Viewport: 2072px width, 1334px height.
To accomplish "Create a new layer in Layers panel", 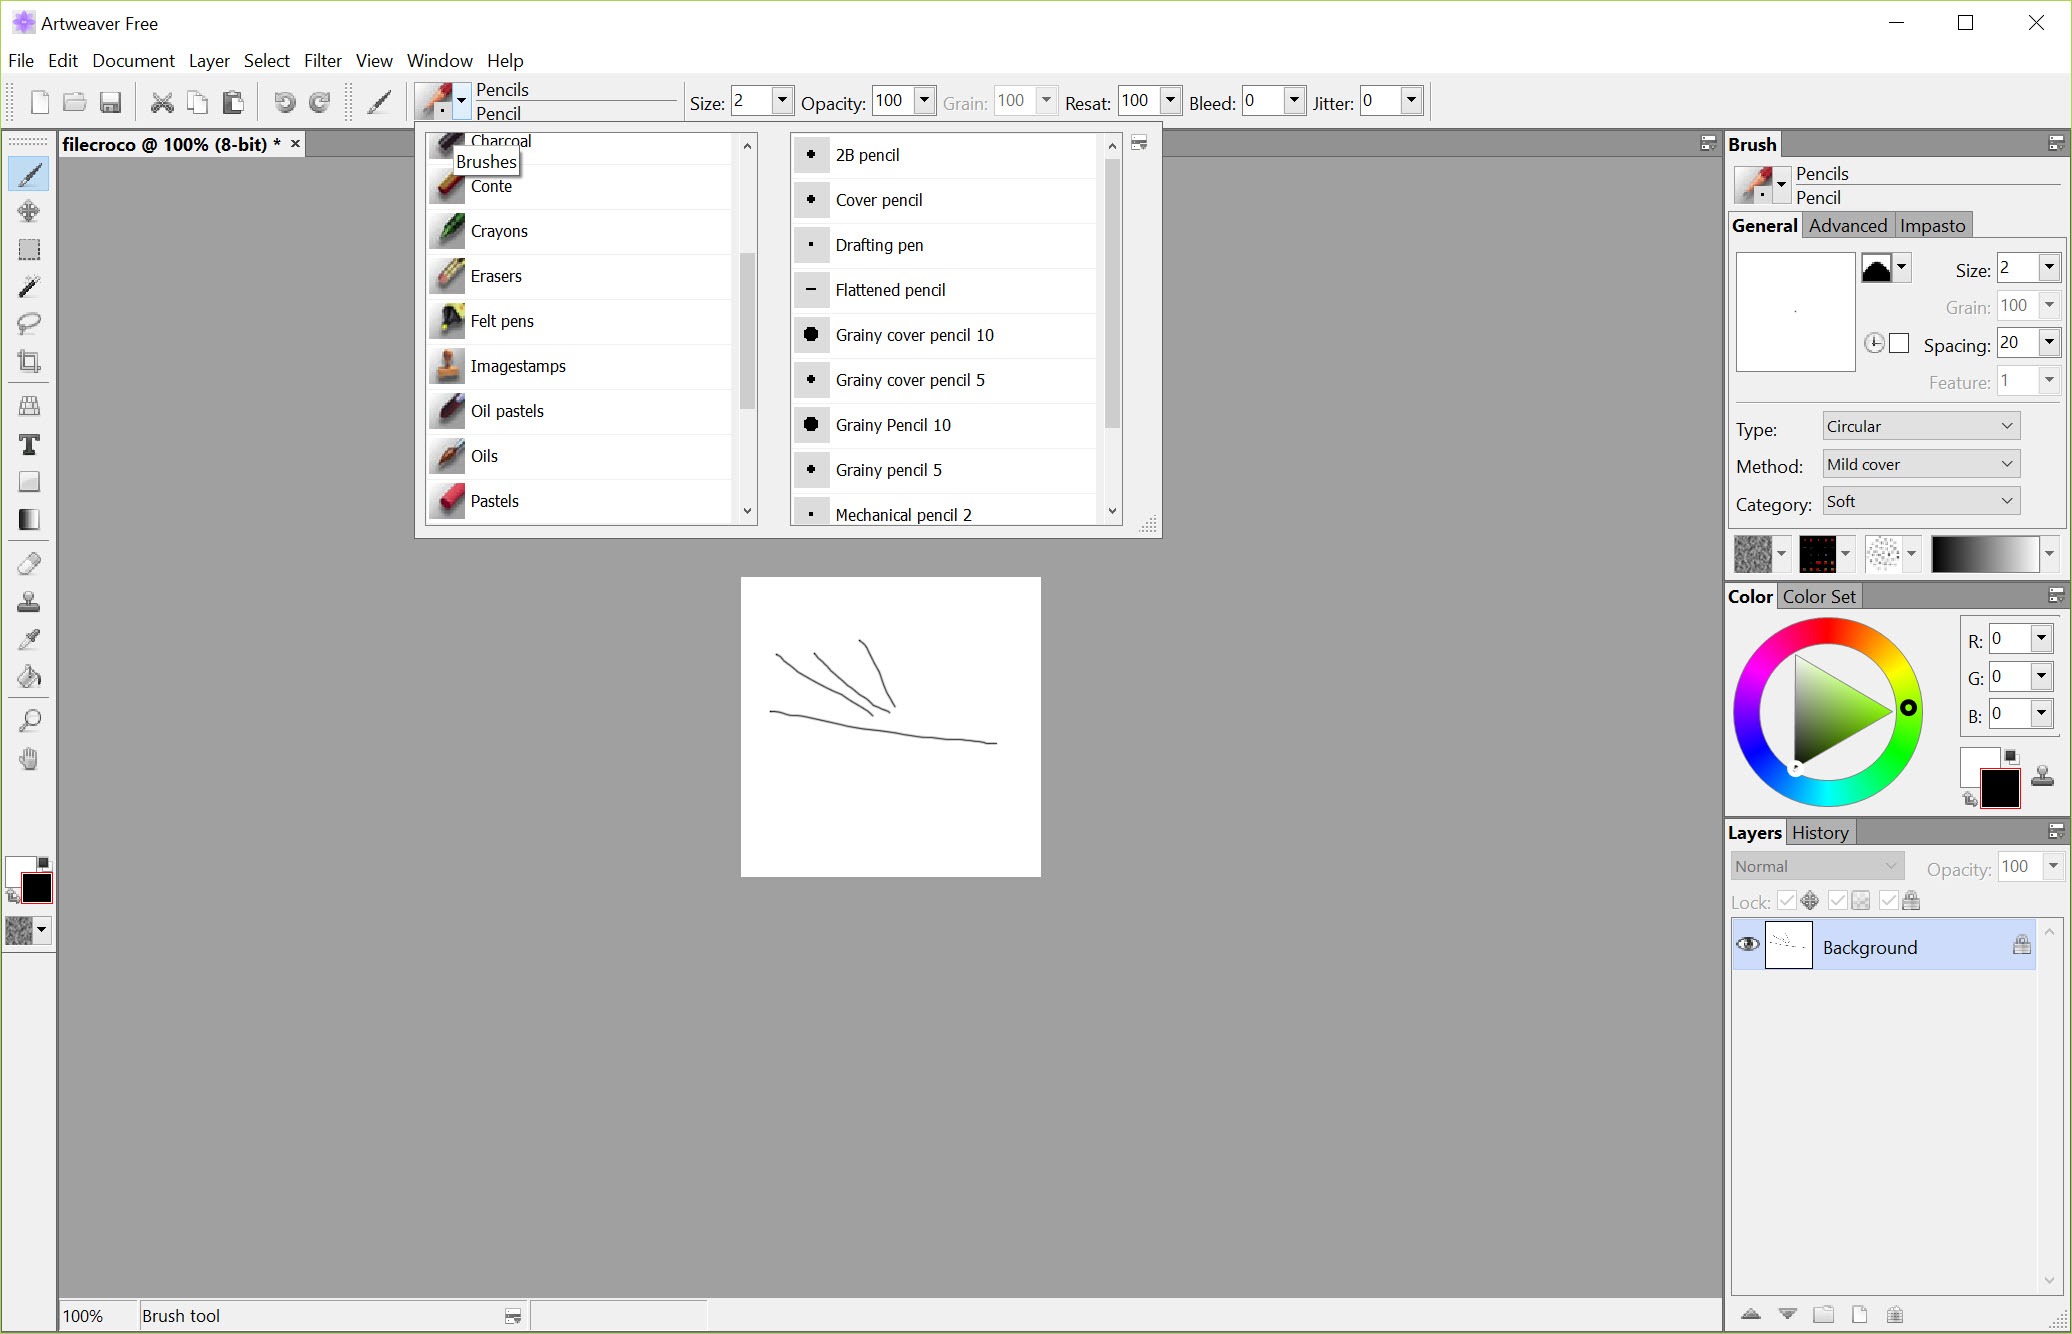I will coord(1859,1314).
